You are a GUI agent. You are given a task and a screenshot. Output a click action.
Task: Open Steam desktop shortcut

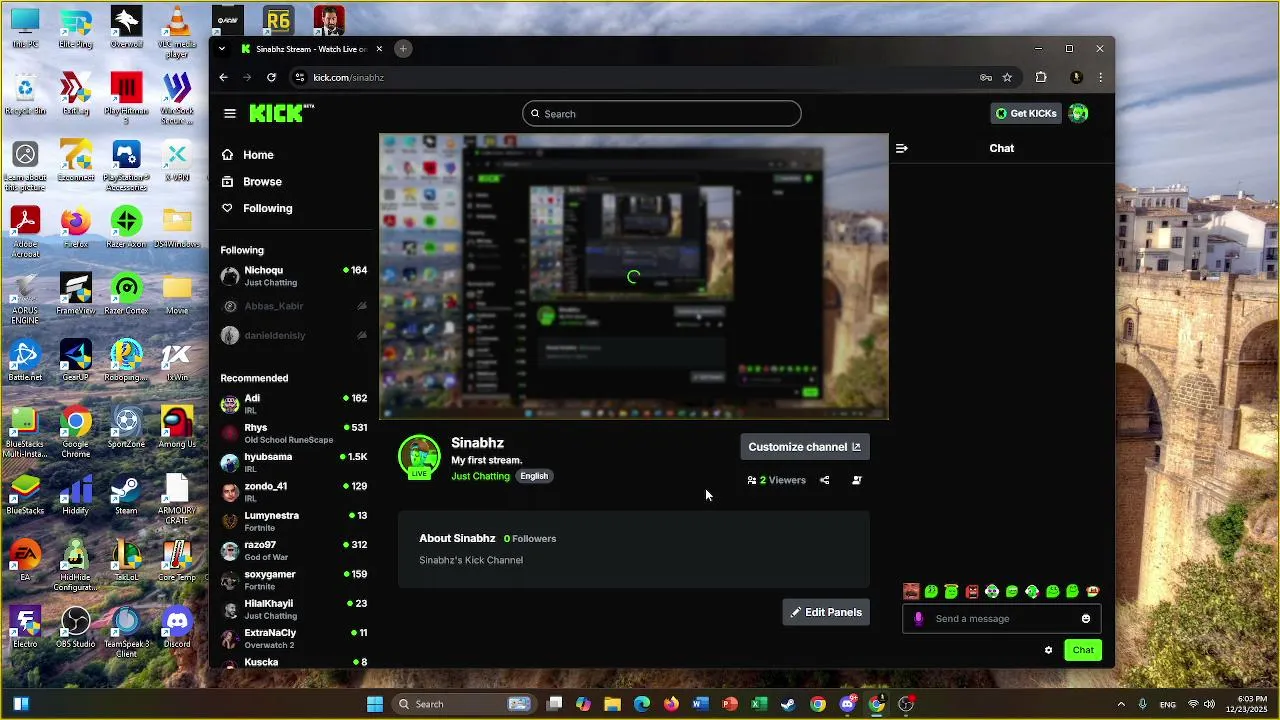click(x=126, y=495)
